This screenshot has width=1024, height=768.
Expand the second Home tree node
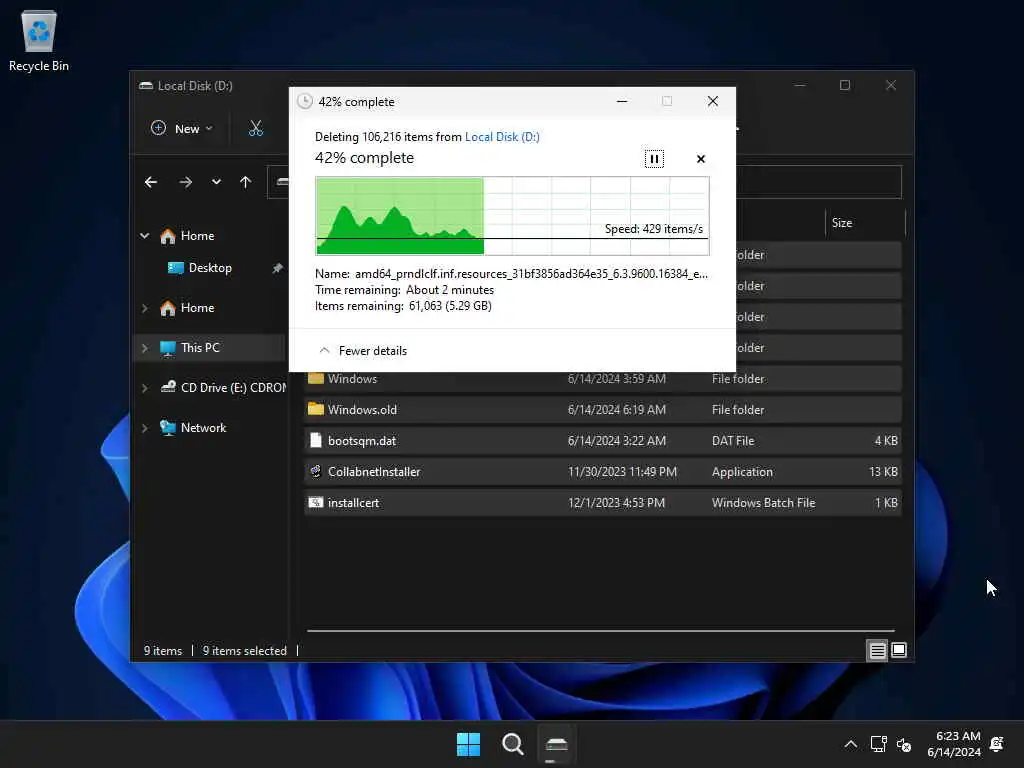click(145, 308)
